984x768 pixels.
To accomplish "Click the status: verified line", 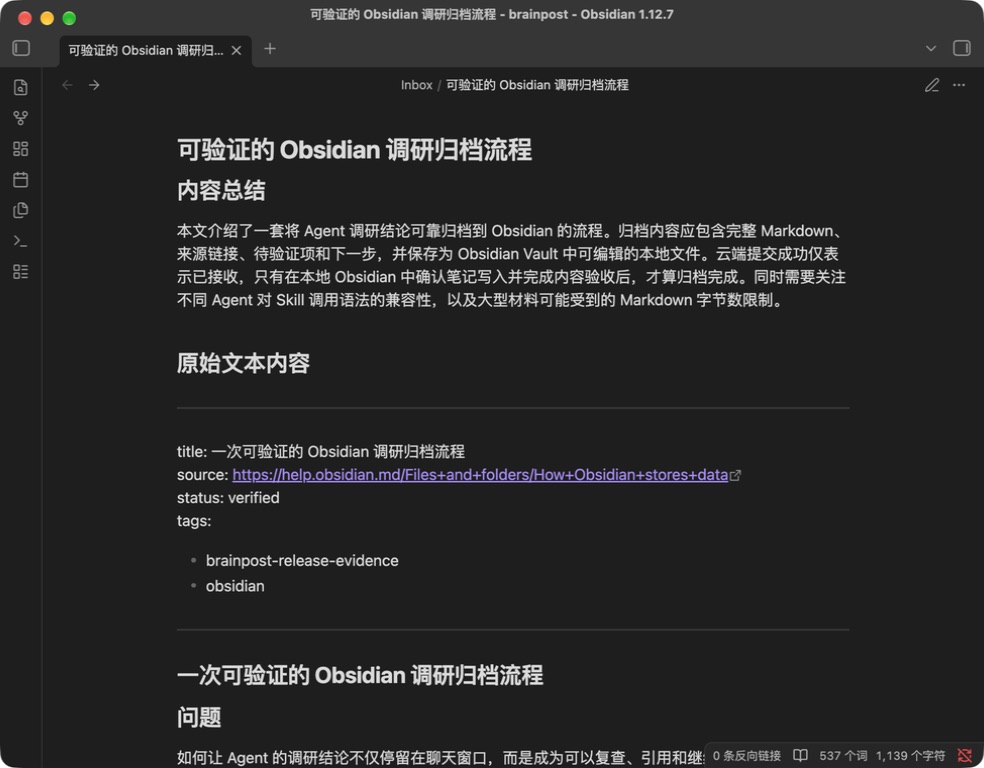I will coord(228,498).
